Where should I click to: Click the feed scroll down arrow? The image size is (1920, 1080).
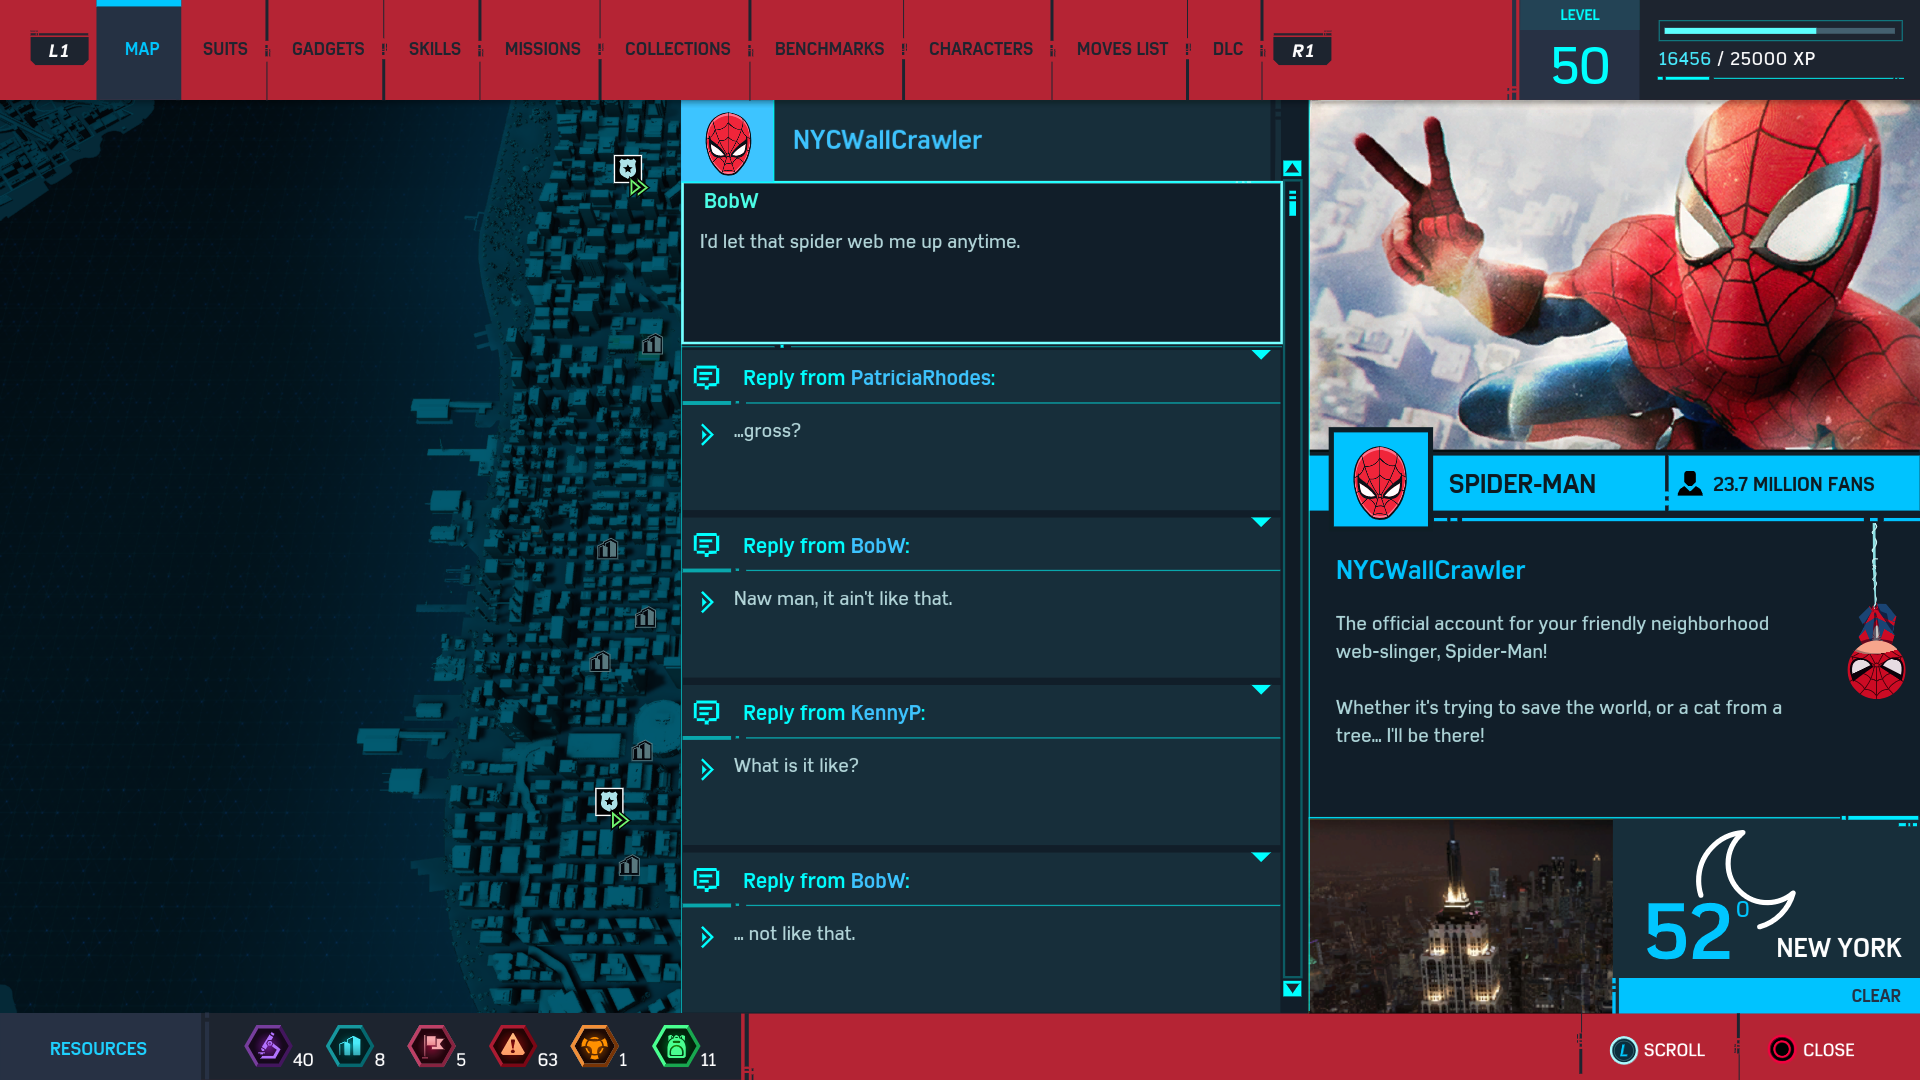point(1292,988)
